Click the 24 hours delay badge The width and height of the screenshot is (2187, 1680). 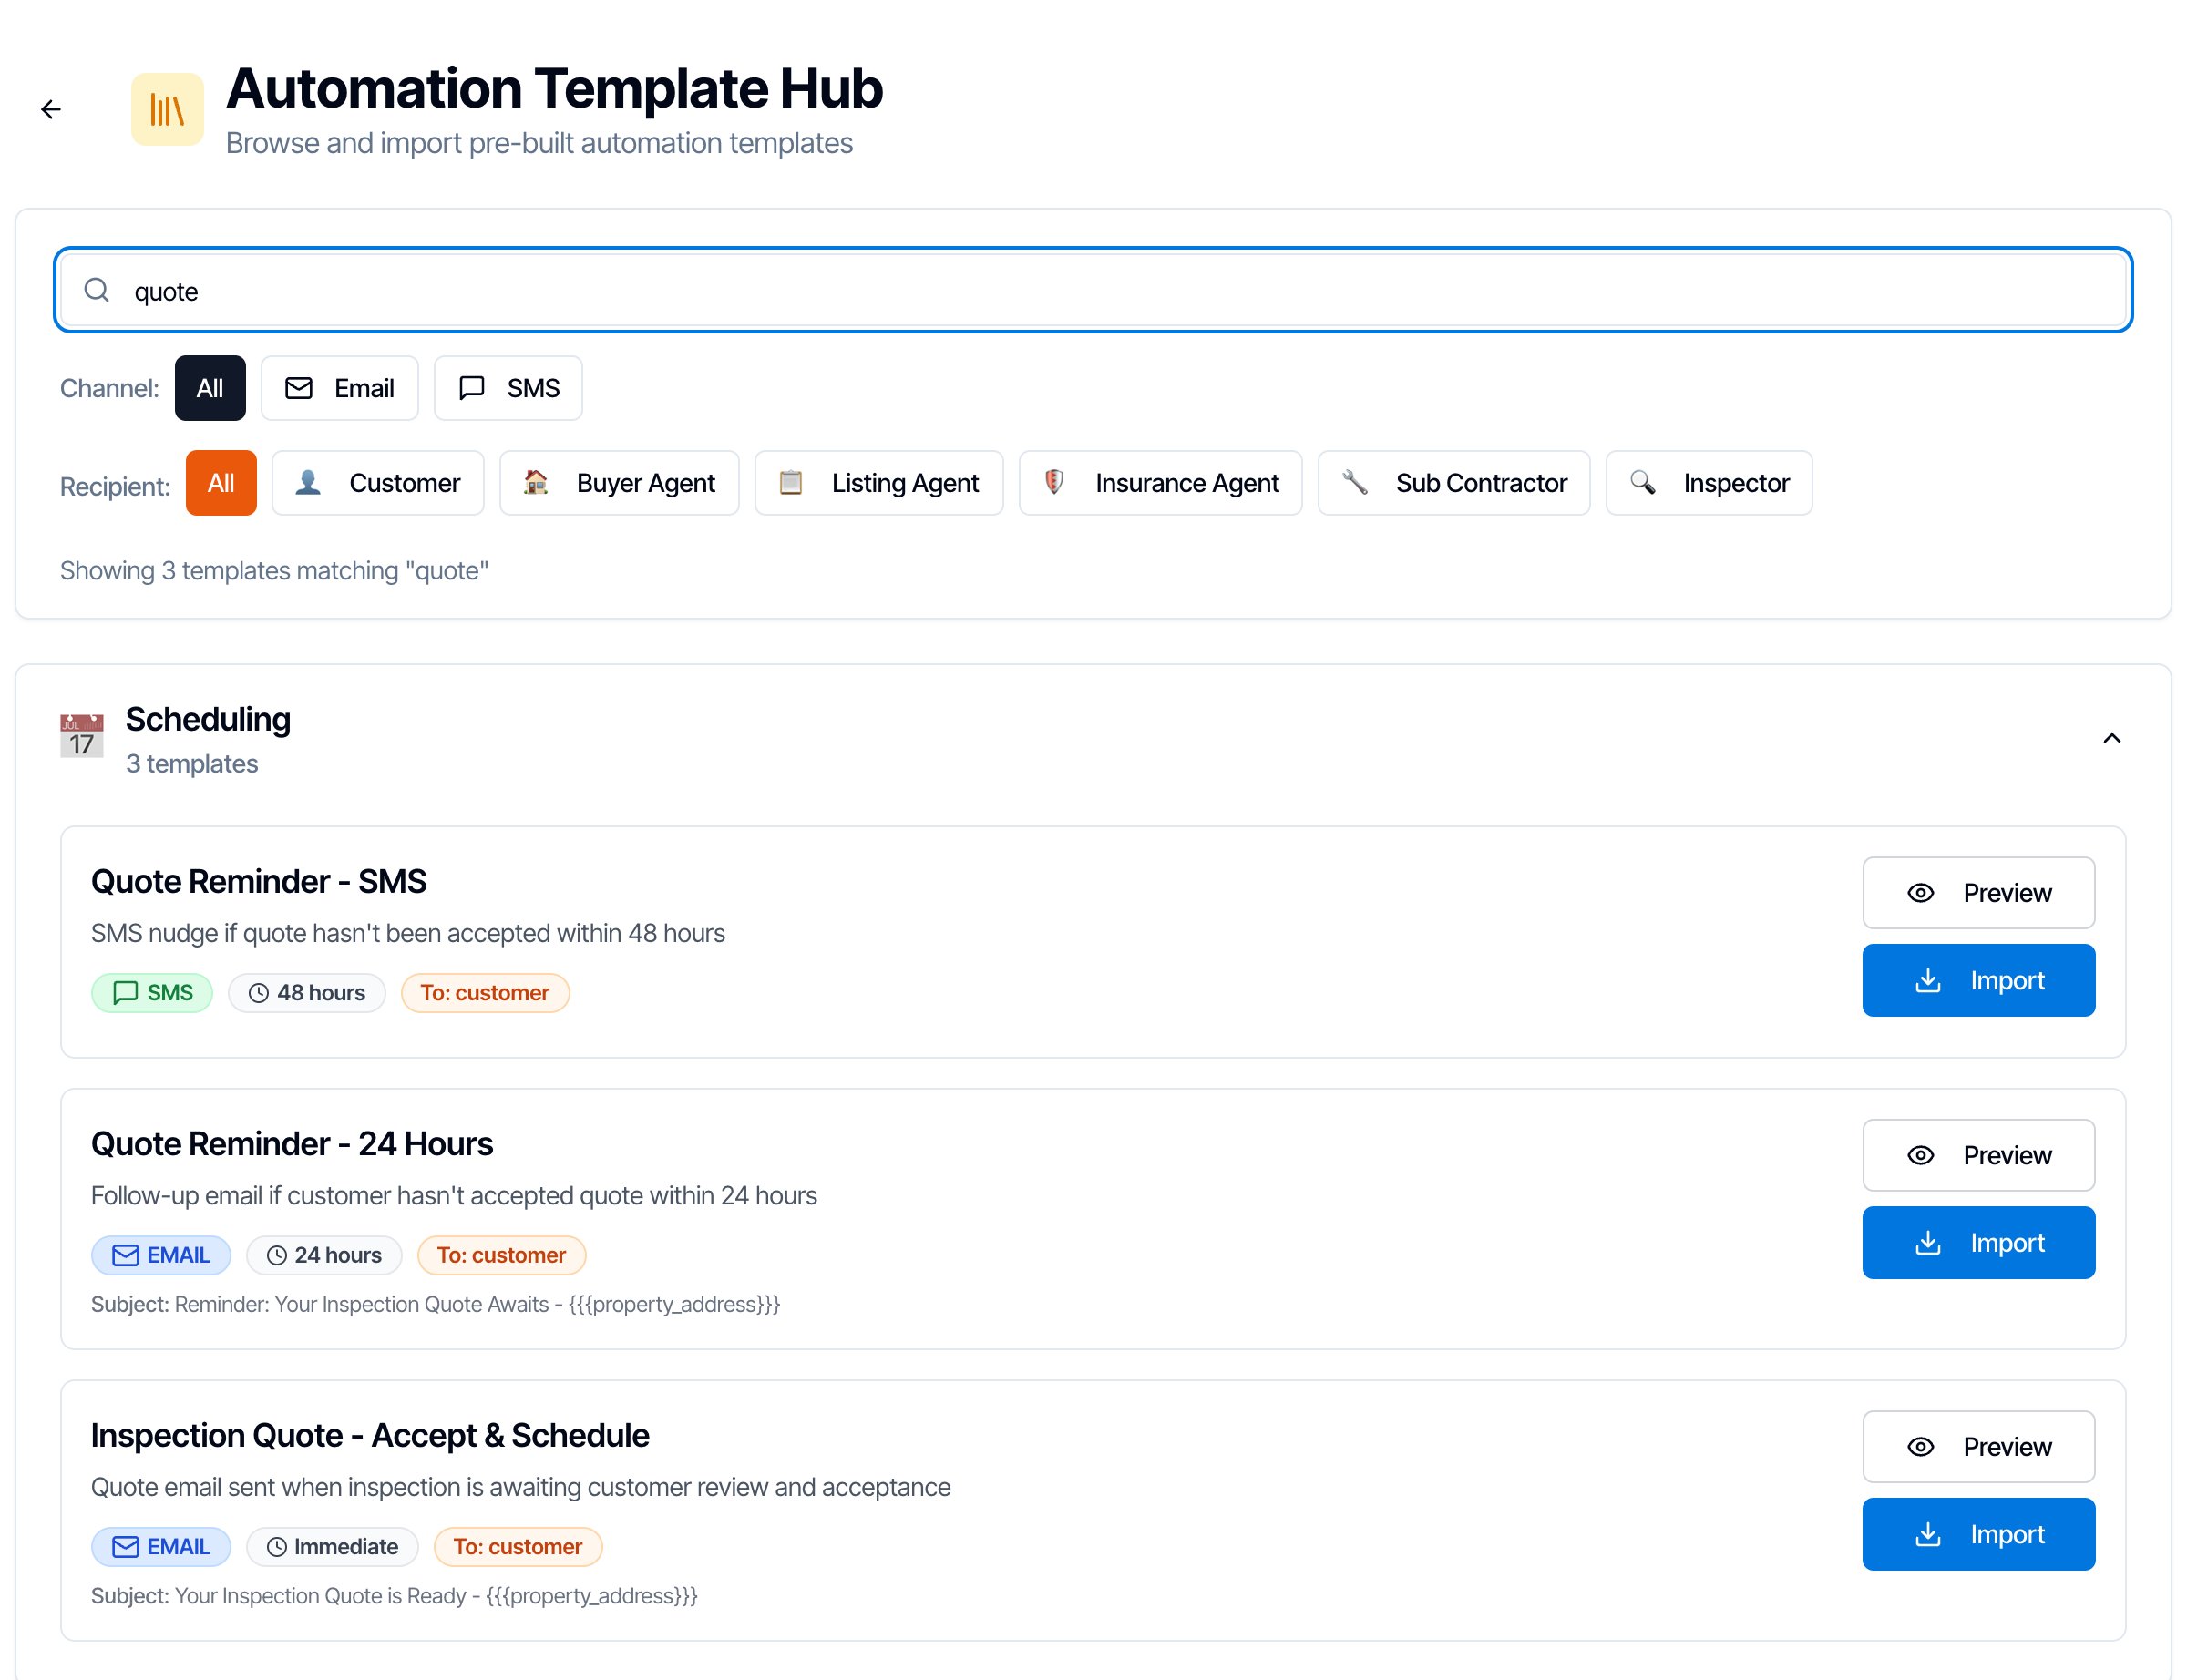click(324, 1255)
